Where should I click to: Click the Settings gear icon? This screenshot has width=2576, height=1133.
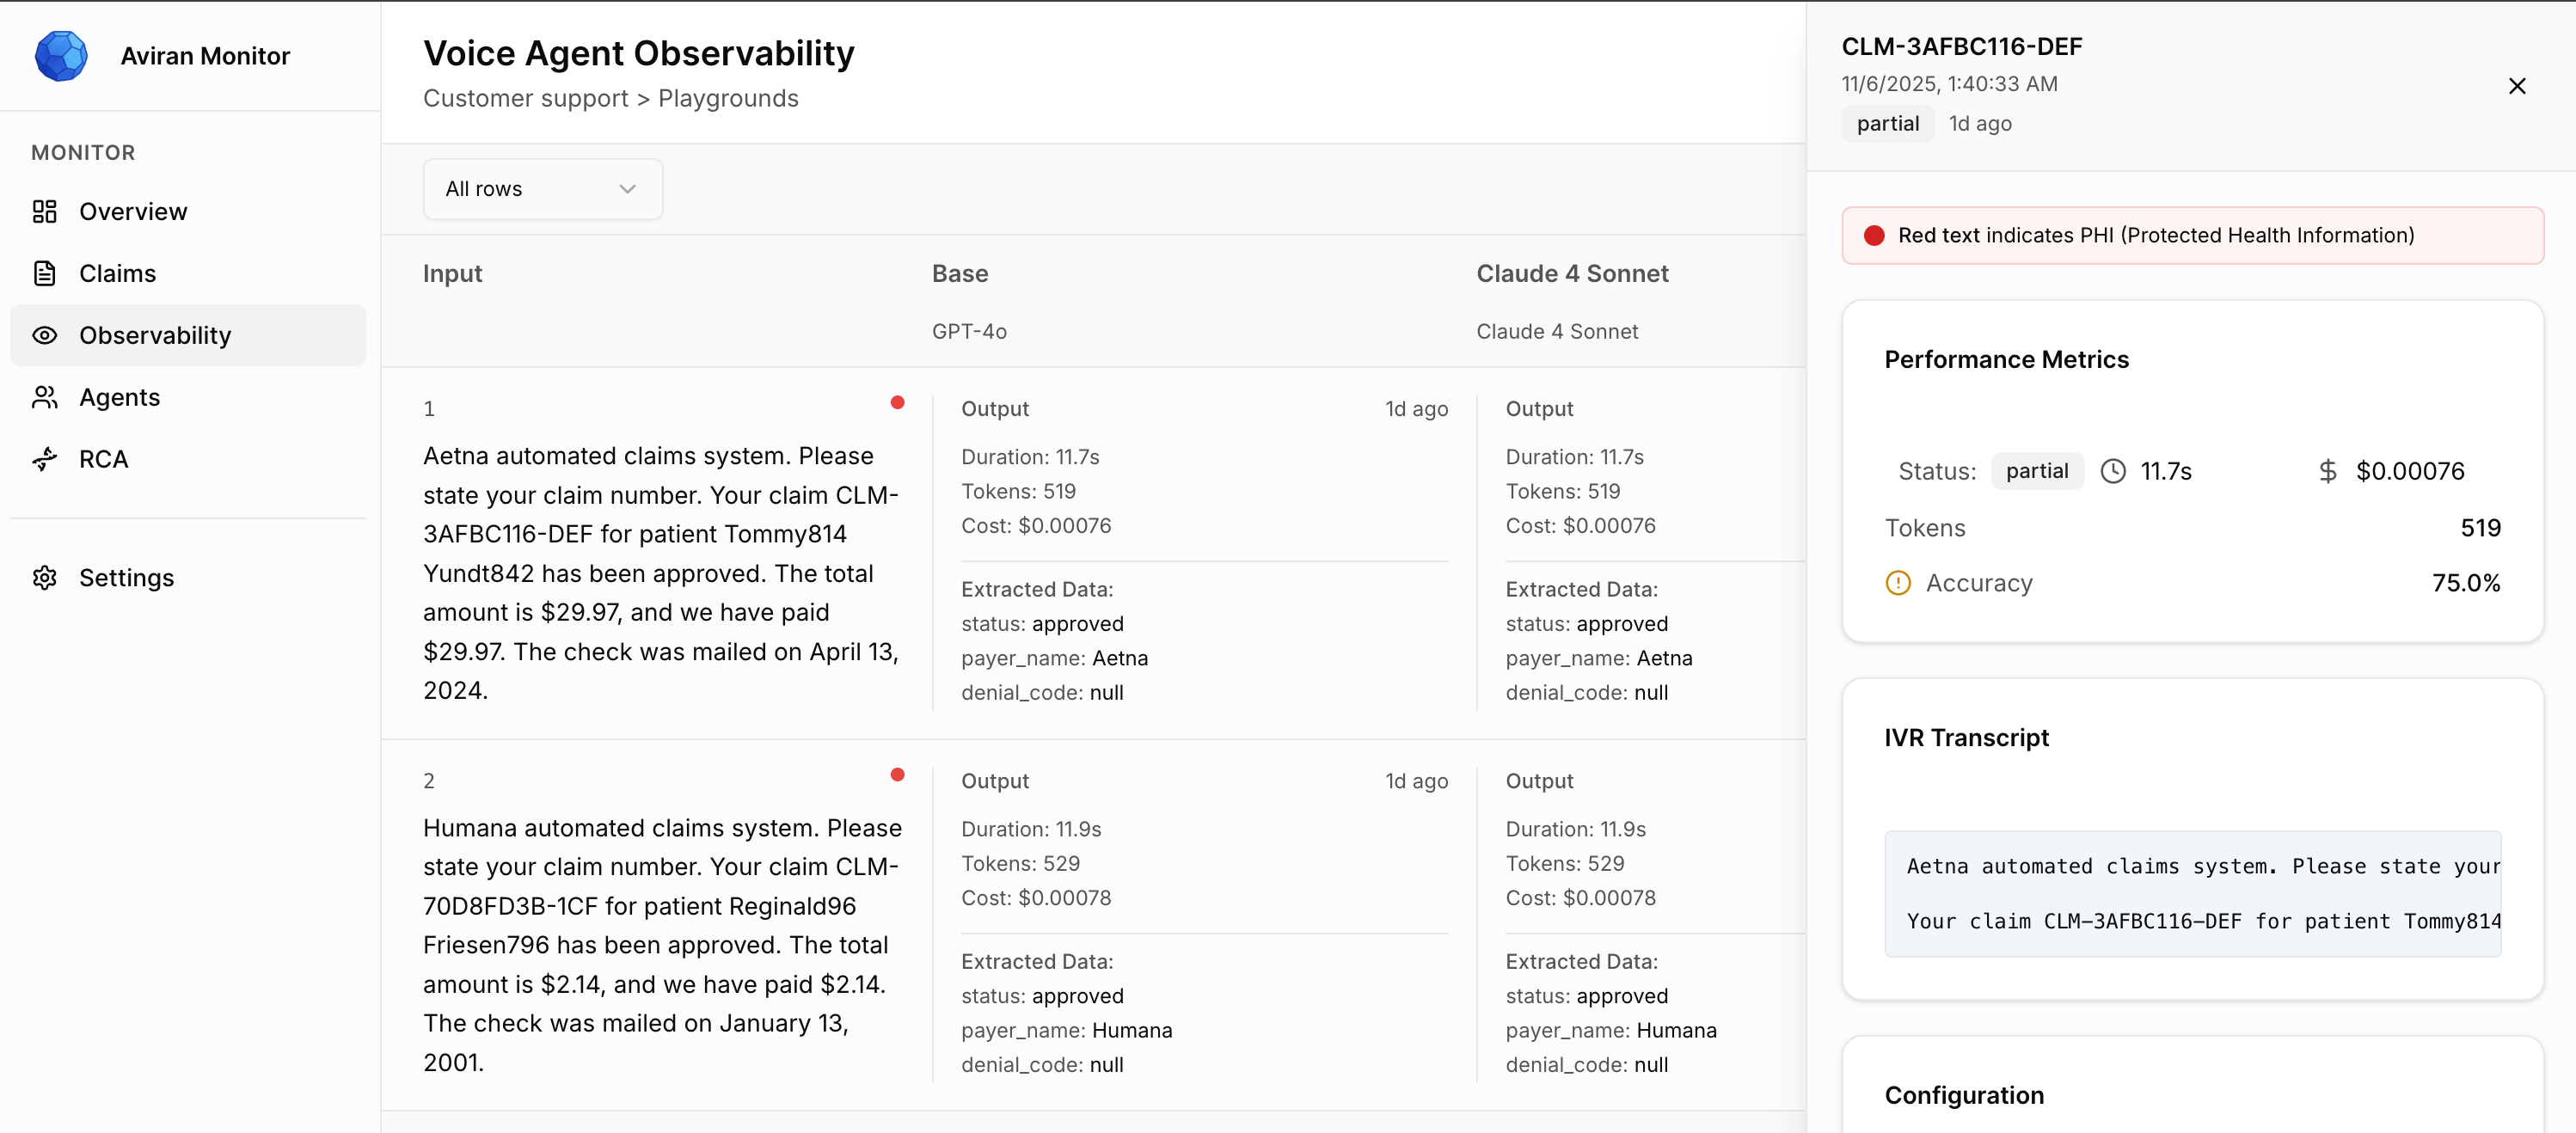pos(45,578)
